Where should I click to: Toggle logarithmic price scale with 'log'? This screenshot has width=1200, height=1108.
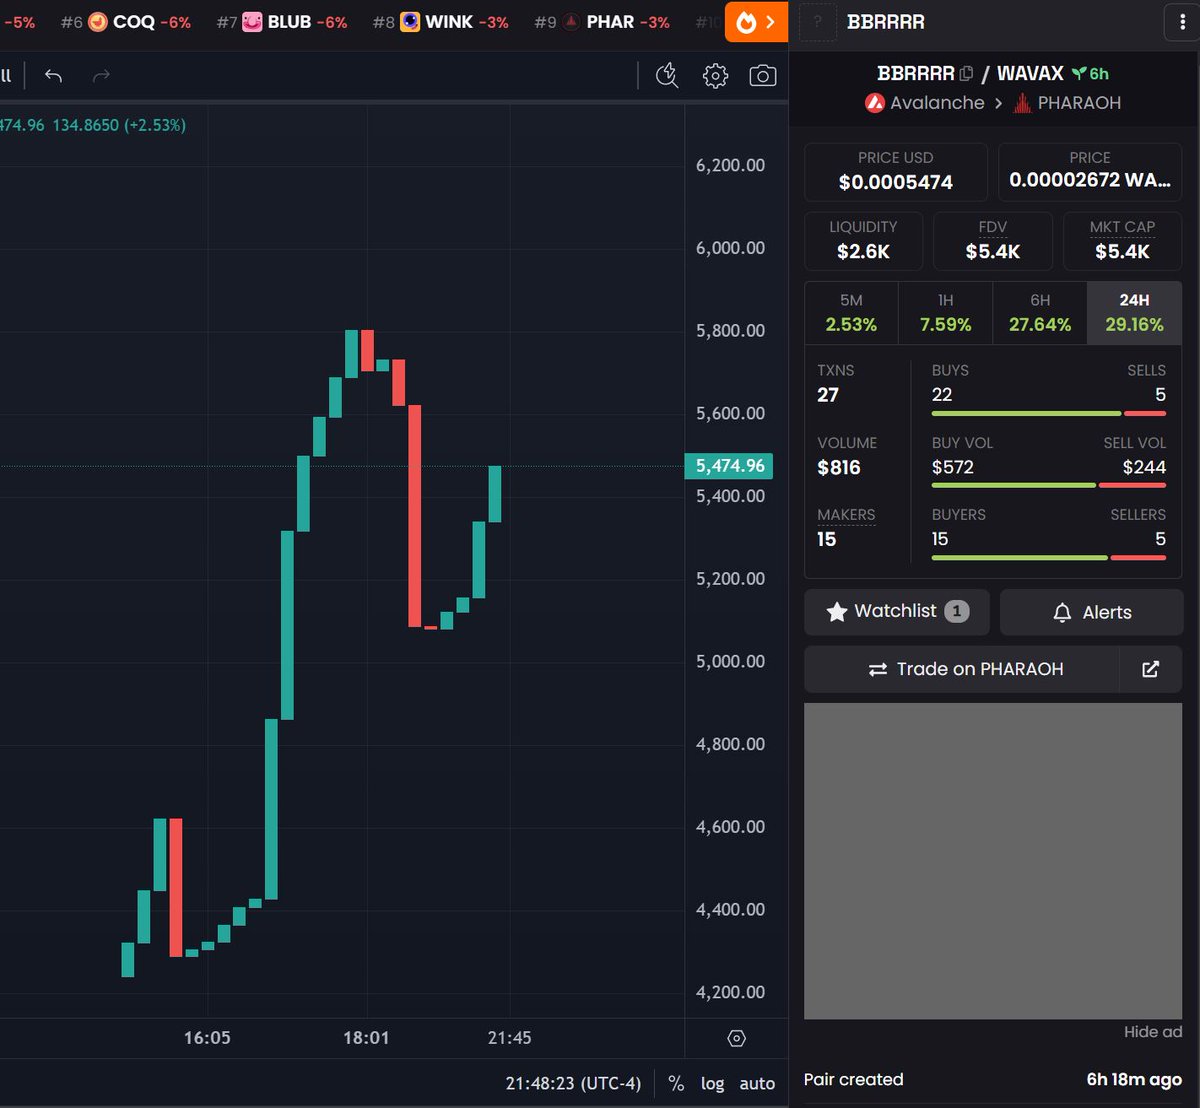coord(712,1083)
